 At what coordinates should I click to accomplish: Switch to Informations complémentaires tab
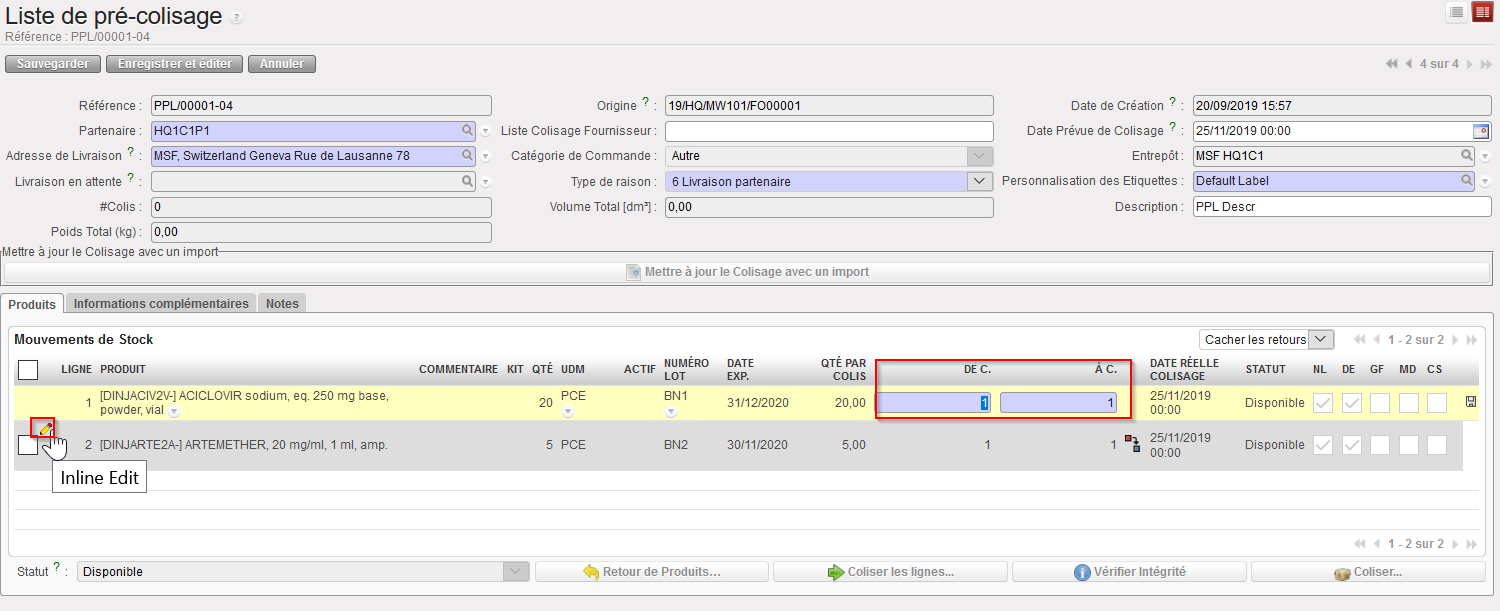tap(161, 304)
